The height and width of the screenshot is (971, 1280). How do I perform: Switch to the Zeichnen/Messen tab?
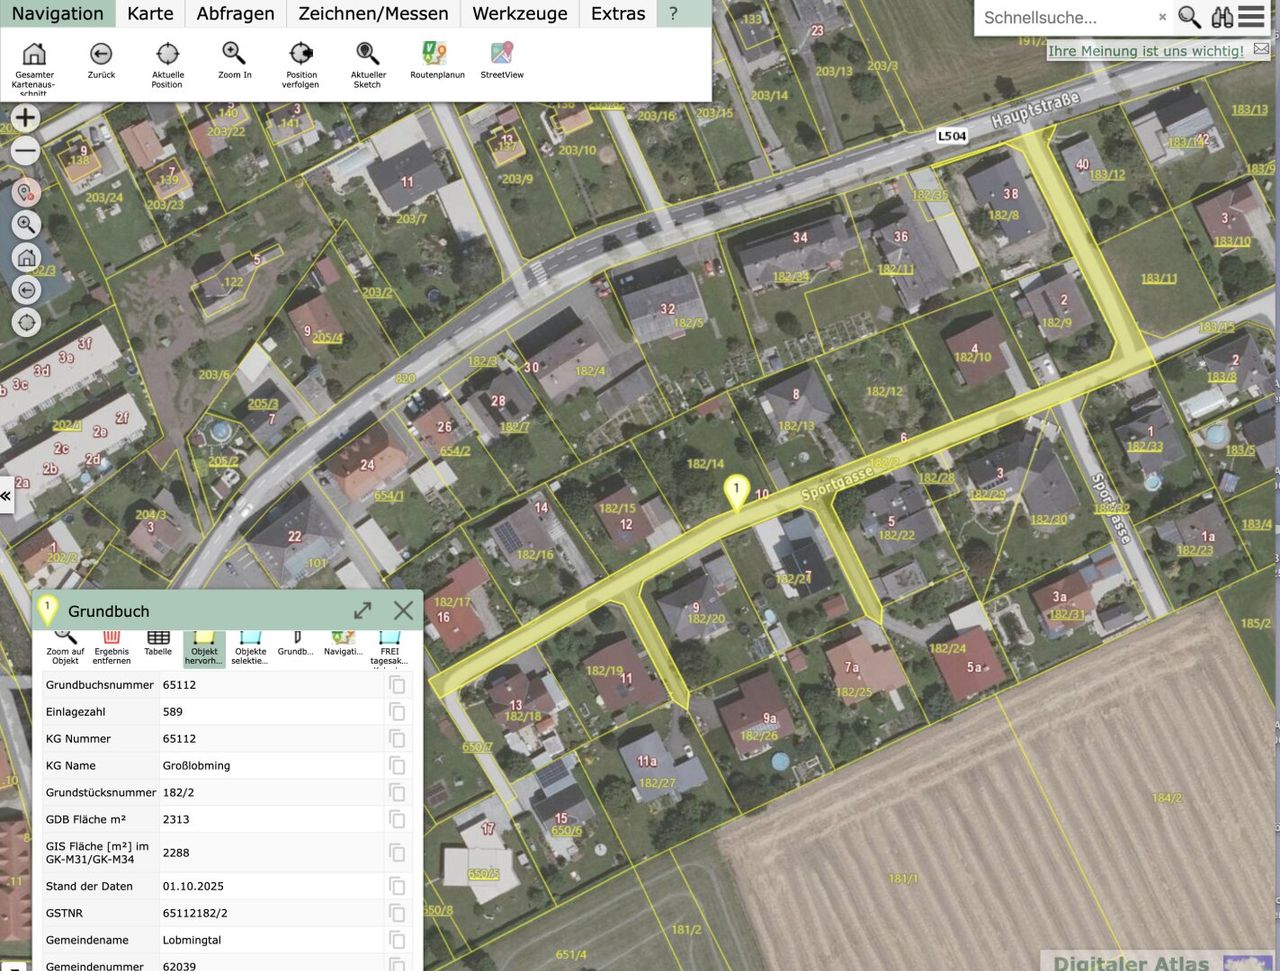373,14
